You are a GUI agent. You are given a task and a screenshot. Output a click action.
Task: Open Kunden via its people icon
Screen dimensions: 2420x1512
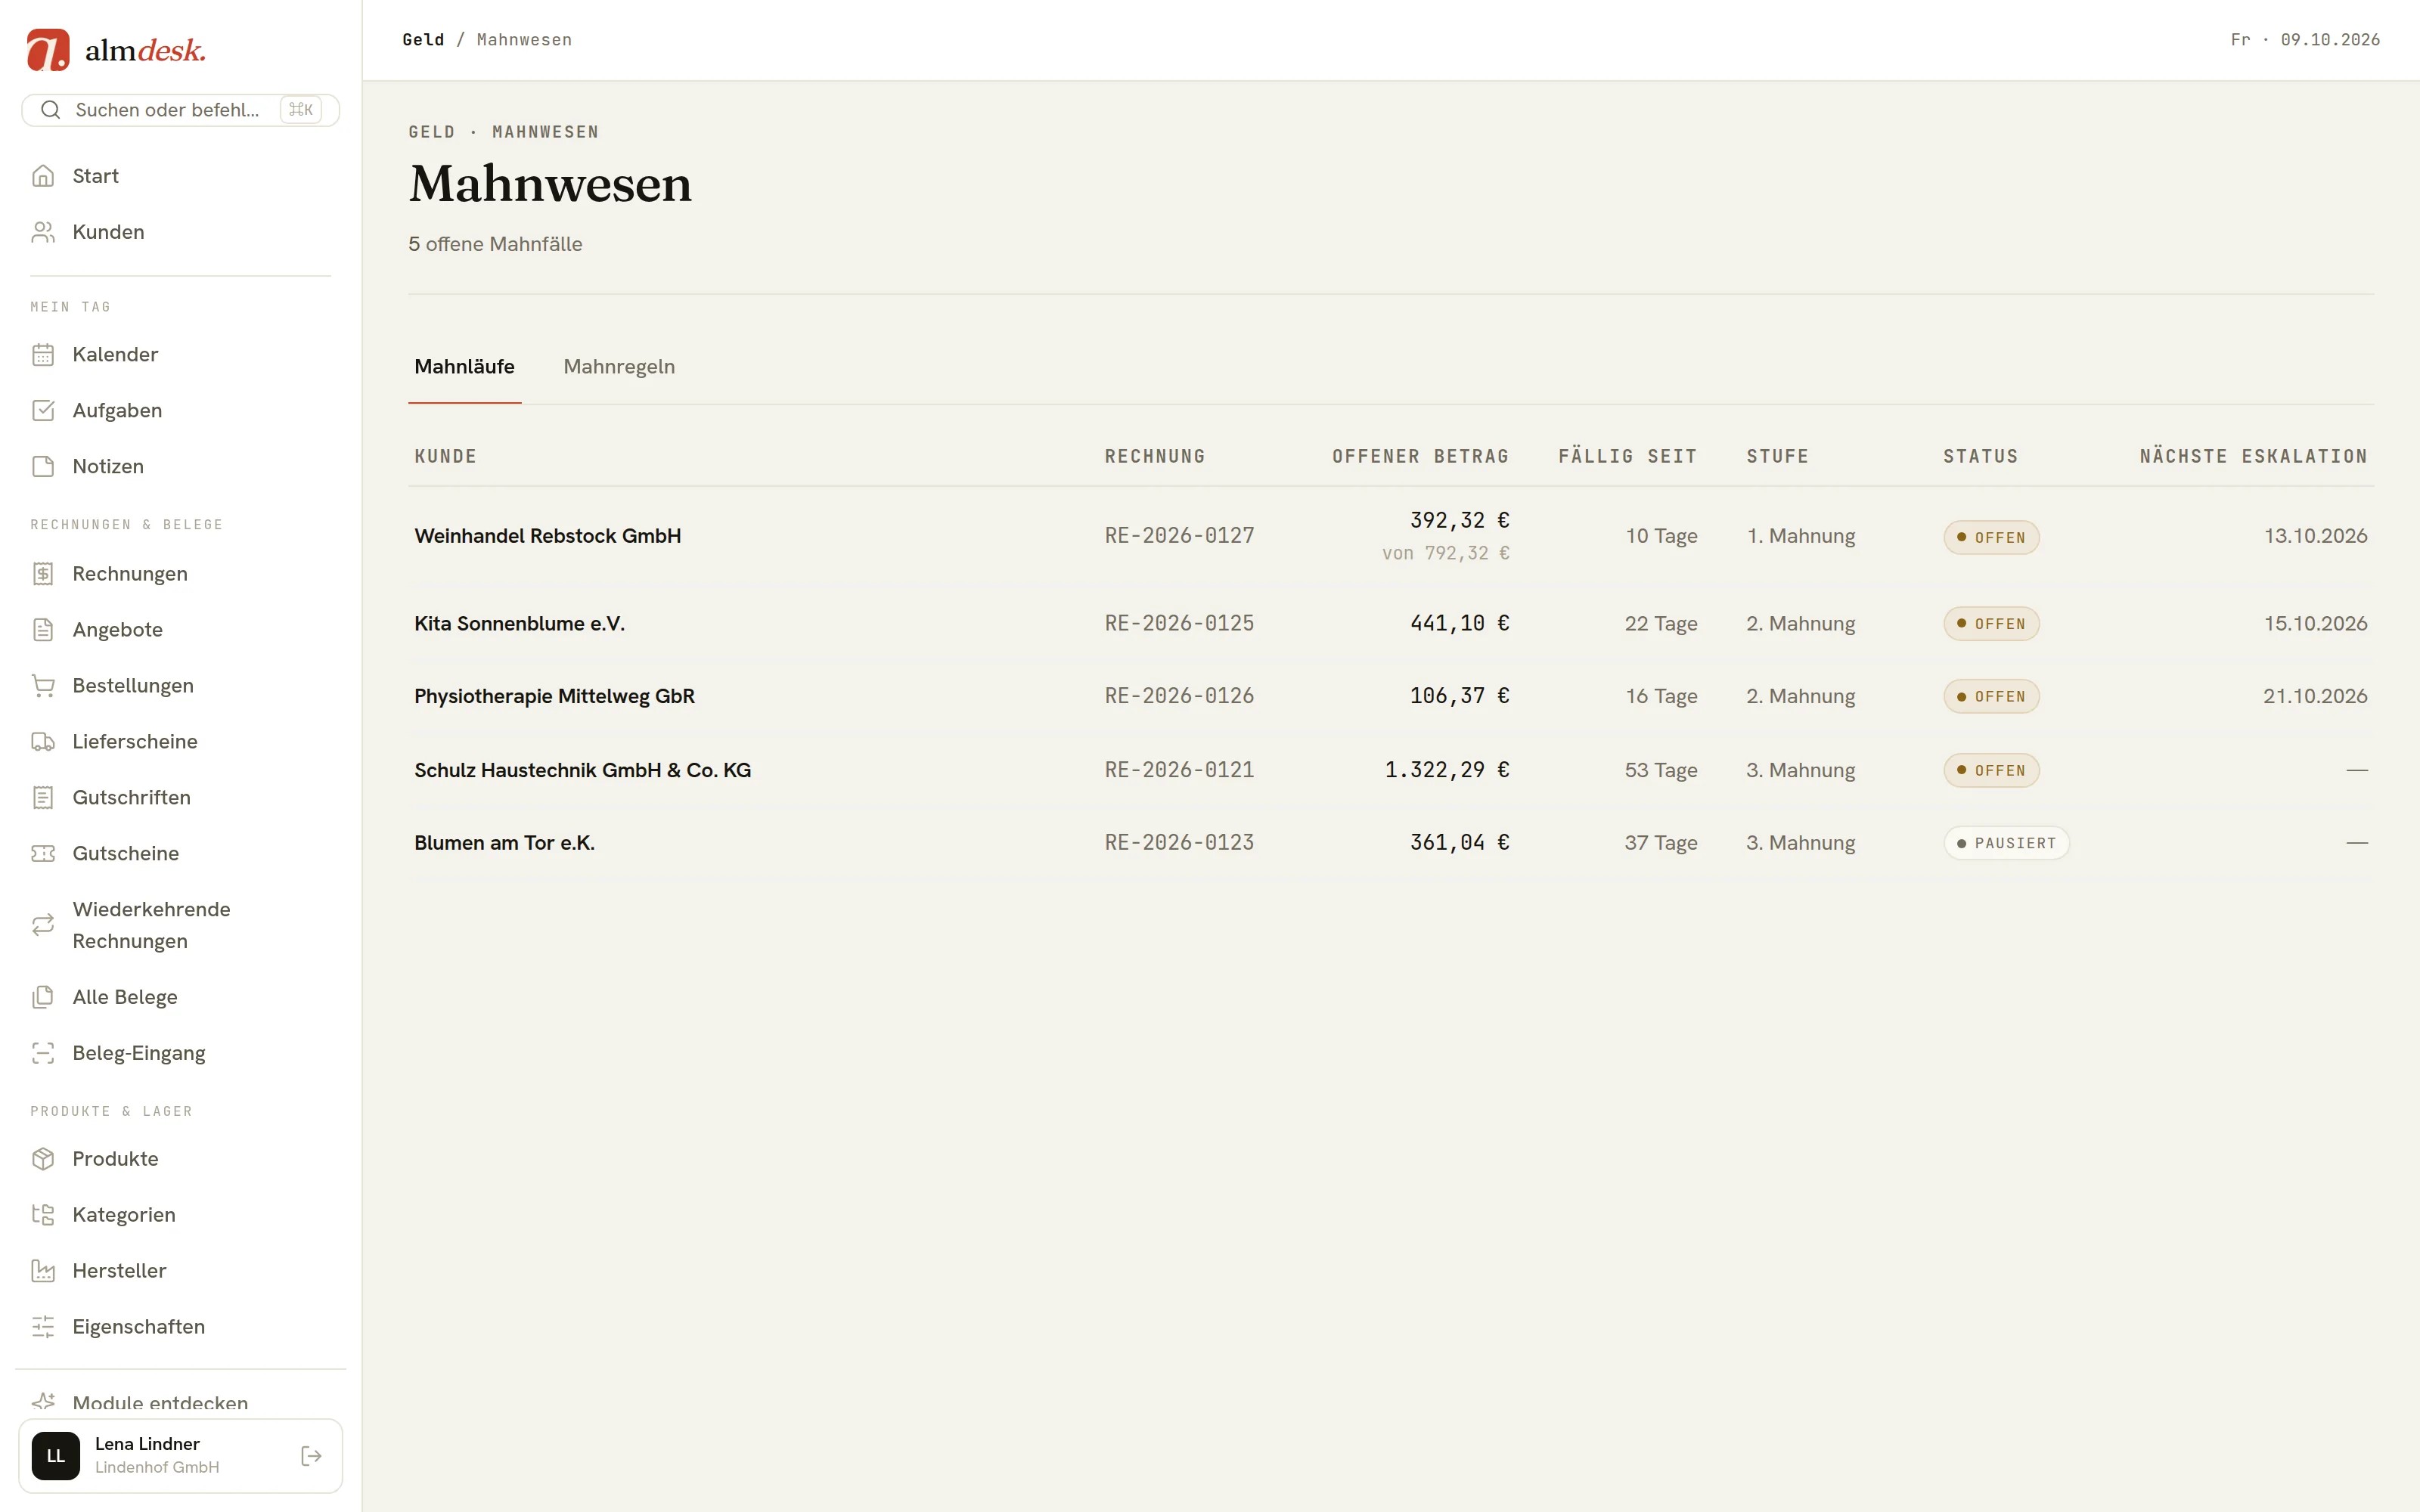43,232
